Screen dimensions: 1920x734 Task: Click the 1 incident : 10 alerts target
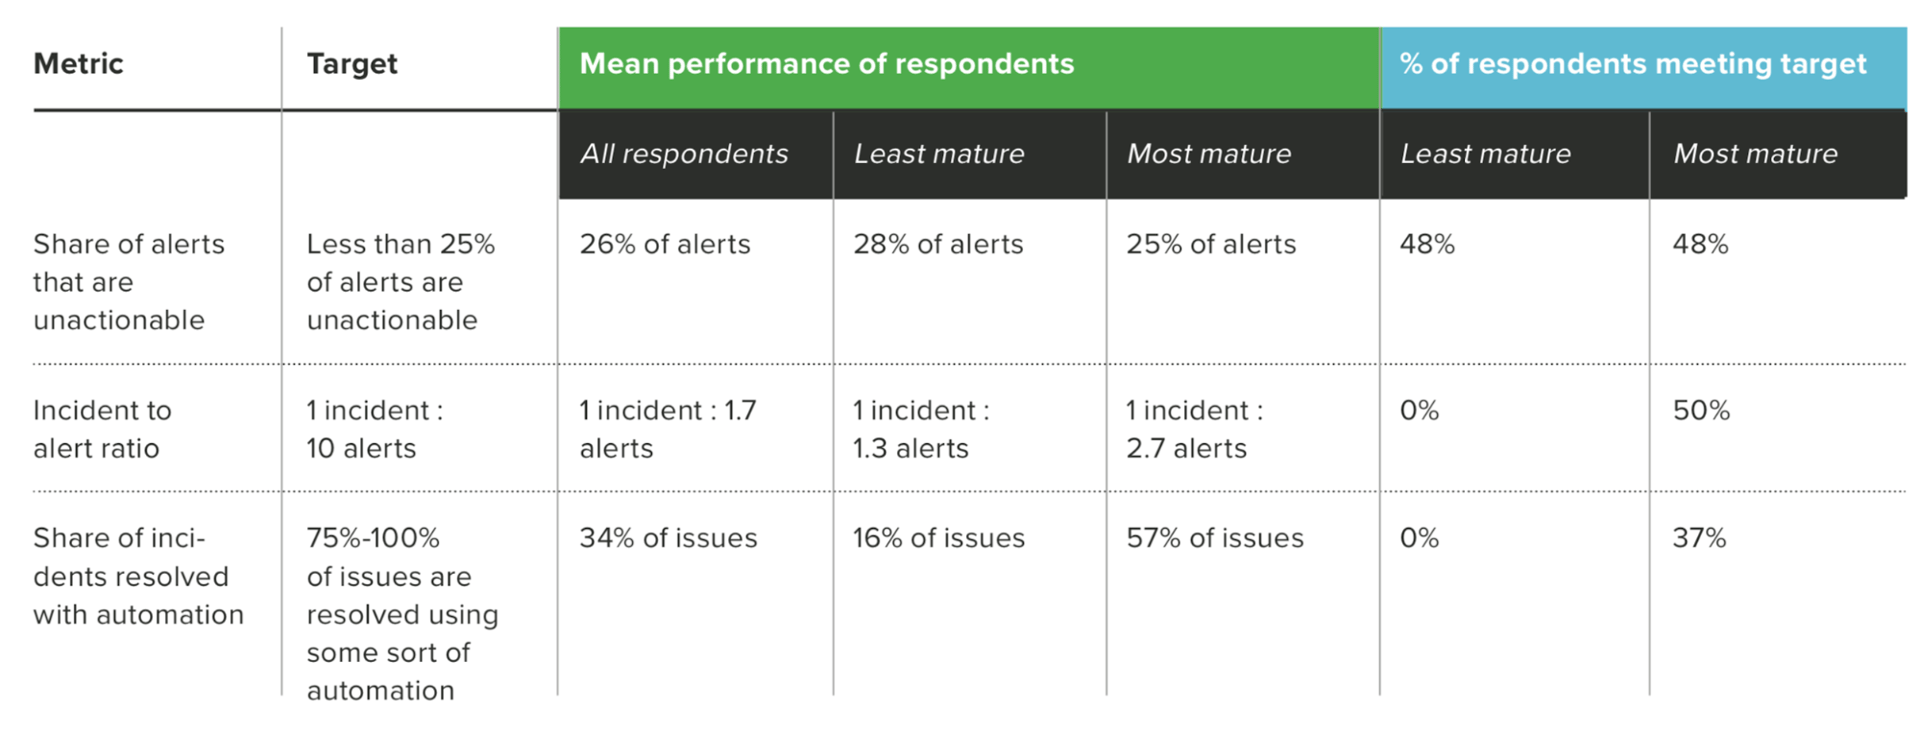(374, 429)
